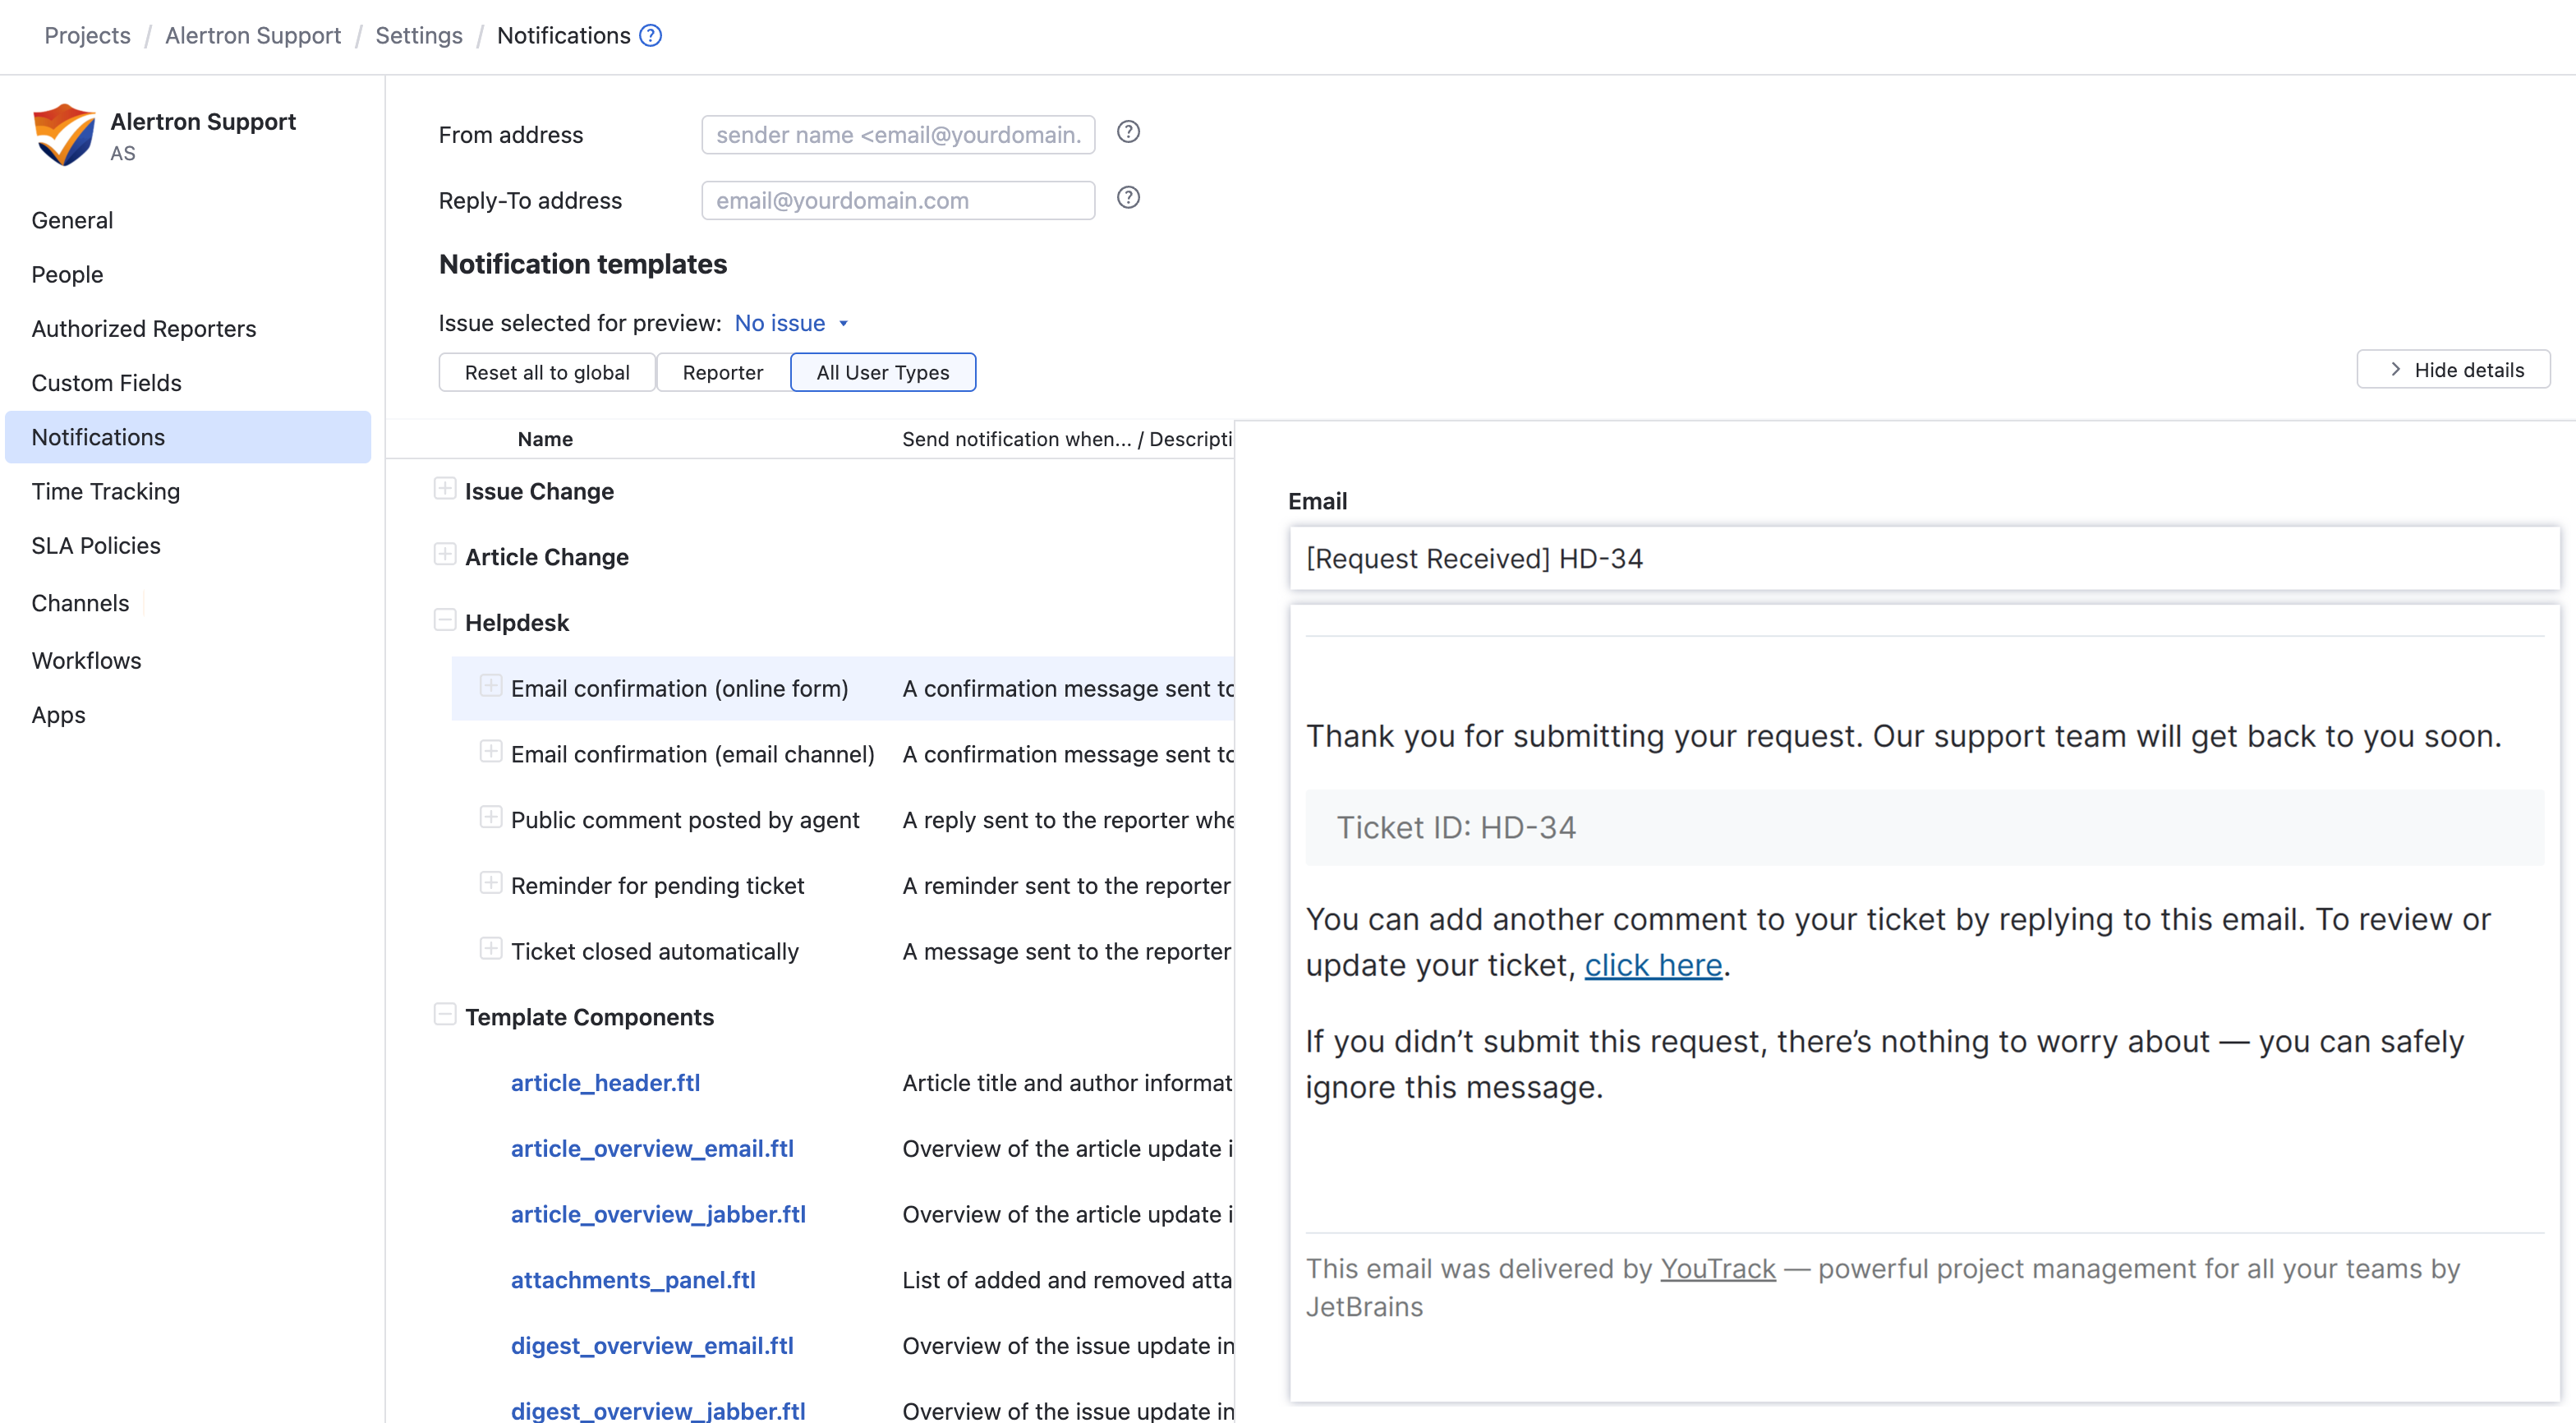Select Reminder for pending ticket template
The image size is (2576, 1423).
coord(657,886)
